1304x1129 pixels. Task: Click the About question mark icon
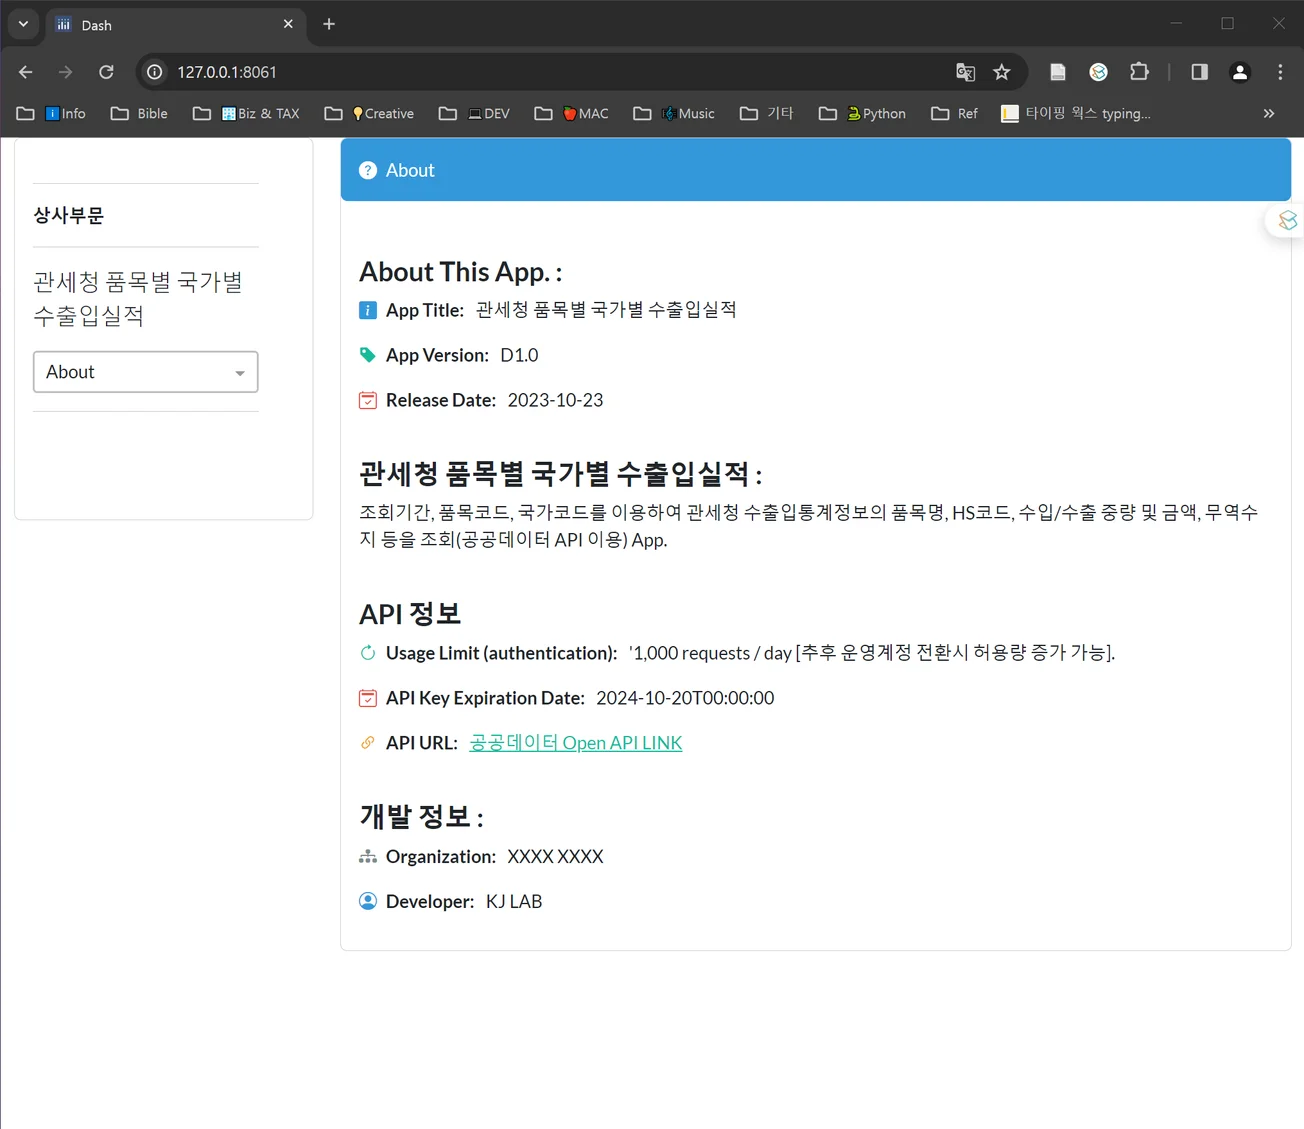368,170
